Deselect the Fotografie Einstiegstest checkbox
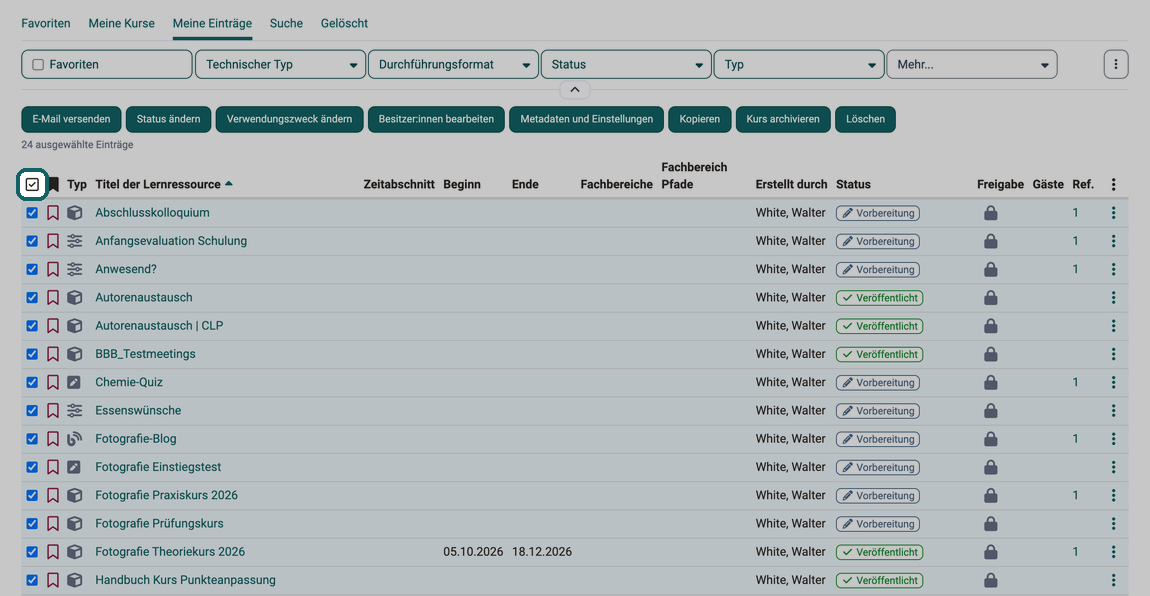 click(32, 467)
